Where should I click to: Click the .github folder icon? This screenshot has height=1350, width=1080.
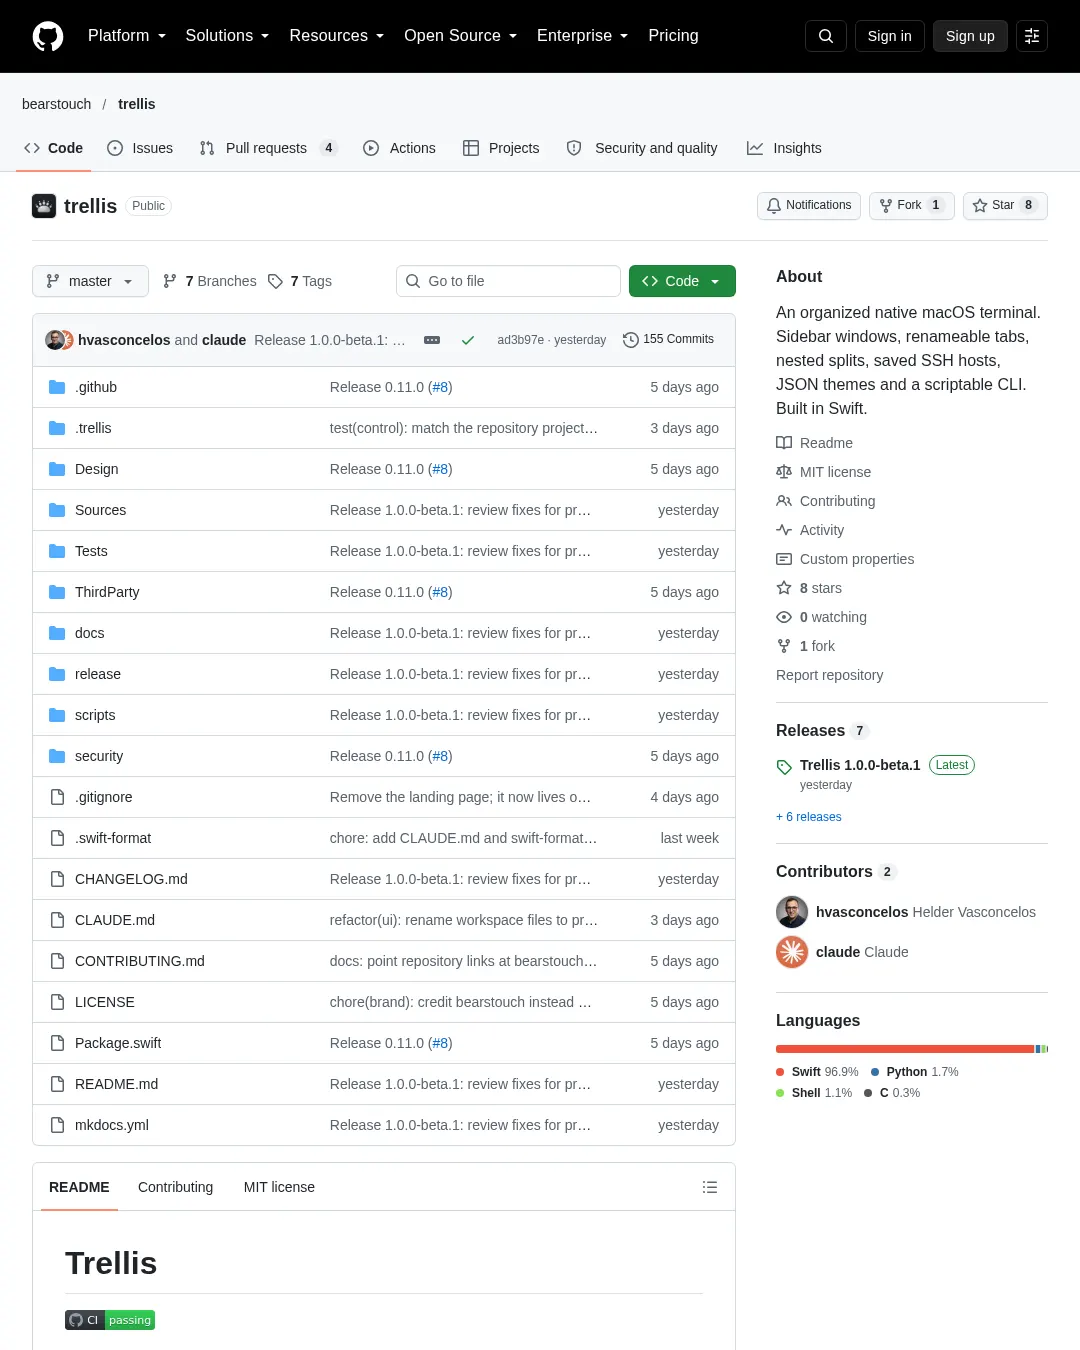[57, 387]
